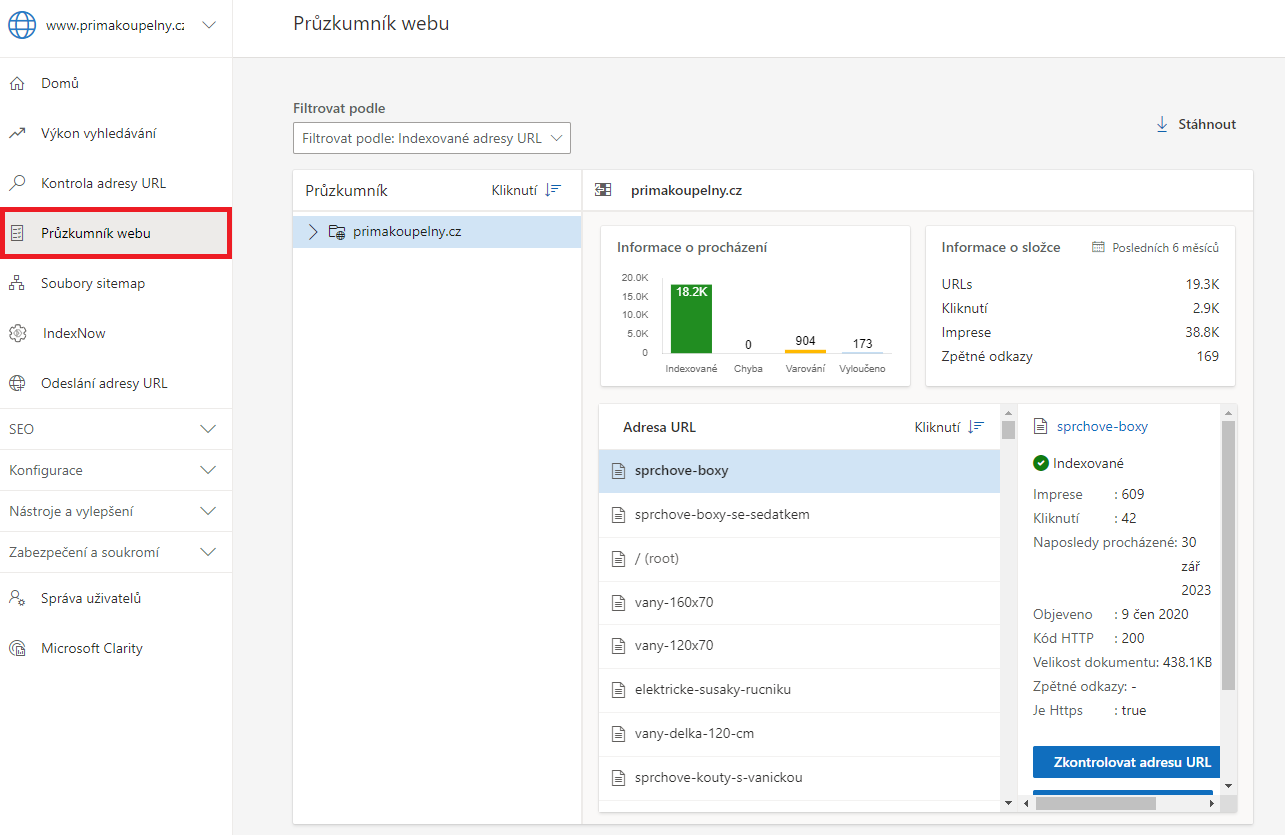
Task: Click the green Indexované check icon
Action: click(1041, 463)
